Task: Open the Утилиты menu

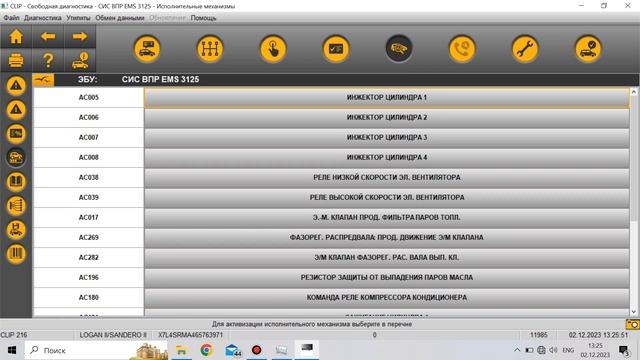Action: coord(78,18)
